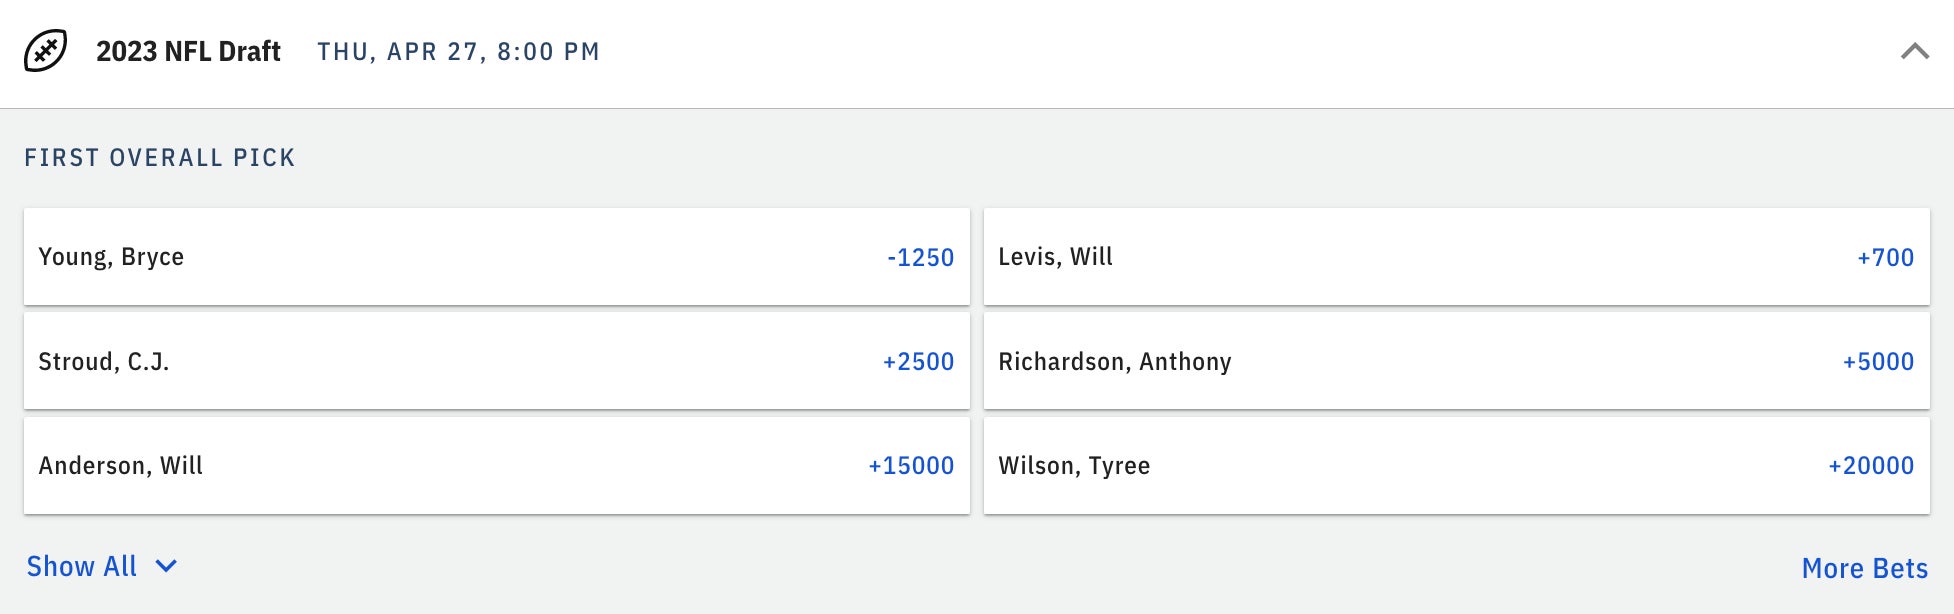This screenshot has width=1954, height=614.
Task: Select Bryce Young at -1250 odds
Action: coord(496,257)
